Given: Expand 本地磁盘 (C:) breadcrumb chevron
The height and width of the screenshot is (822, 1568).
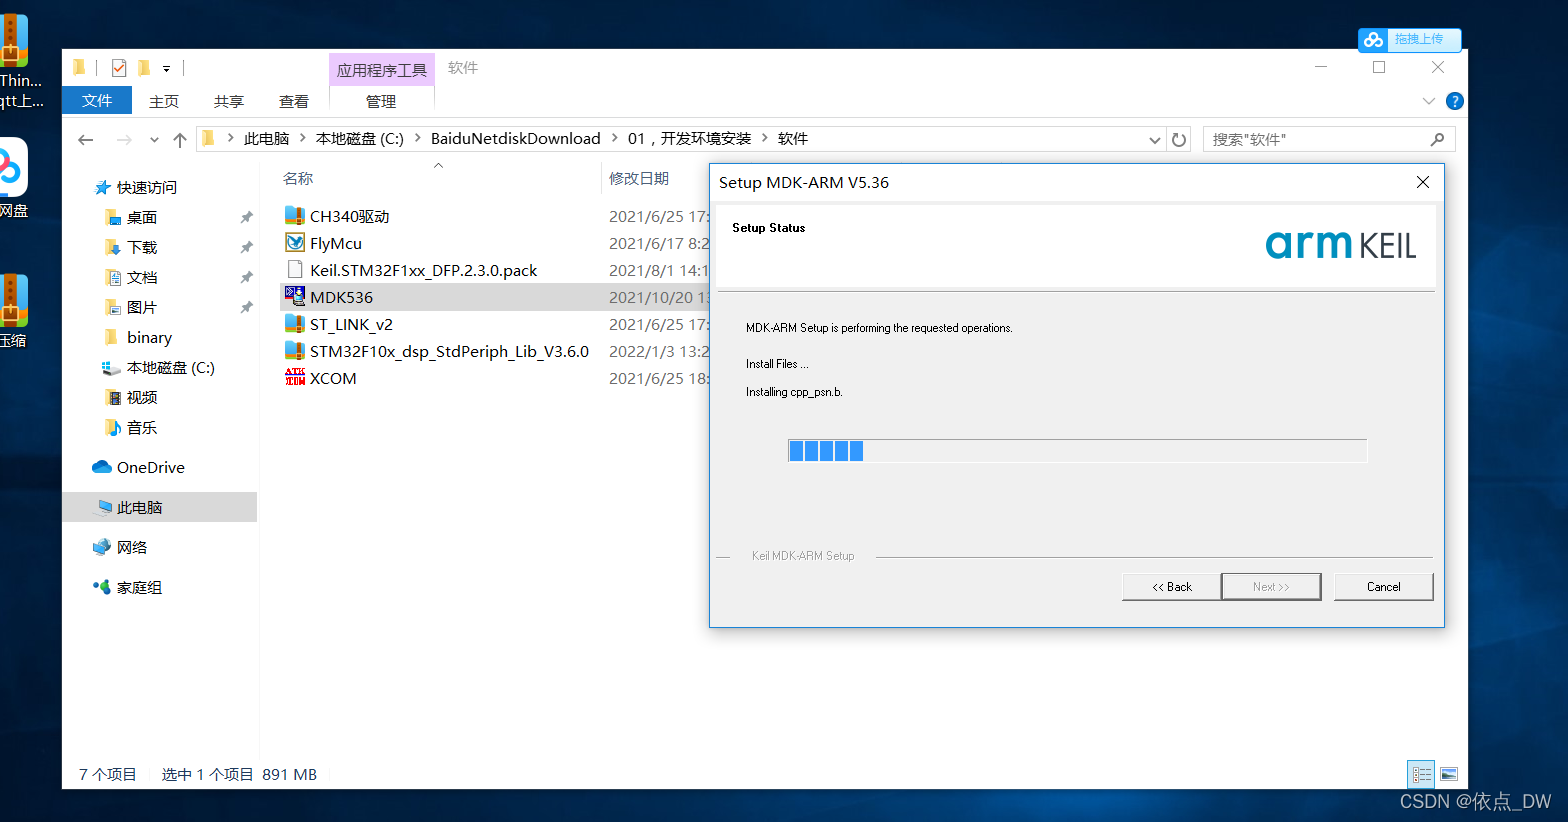Looking at the screenshot, I should [417, 138].
